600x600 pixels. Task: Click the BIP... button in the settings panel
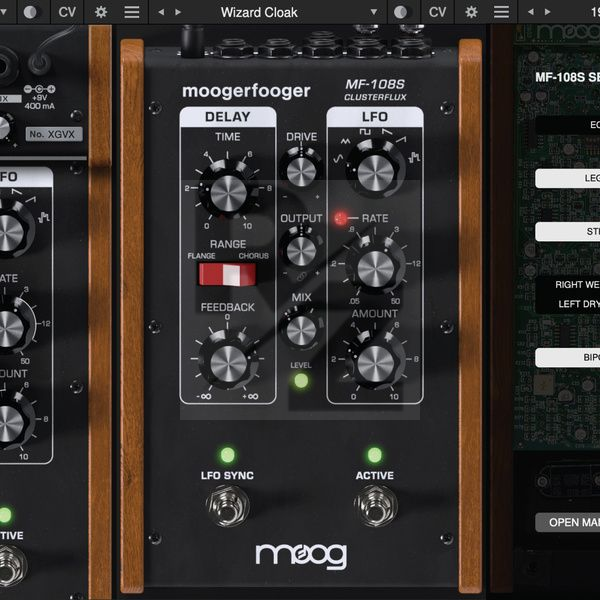[567, 357]
